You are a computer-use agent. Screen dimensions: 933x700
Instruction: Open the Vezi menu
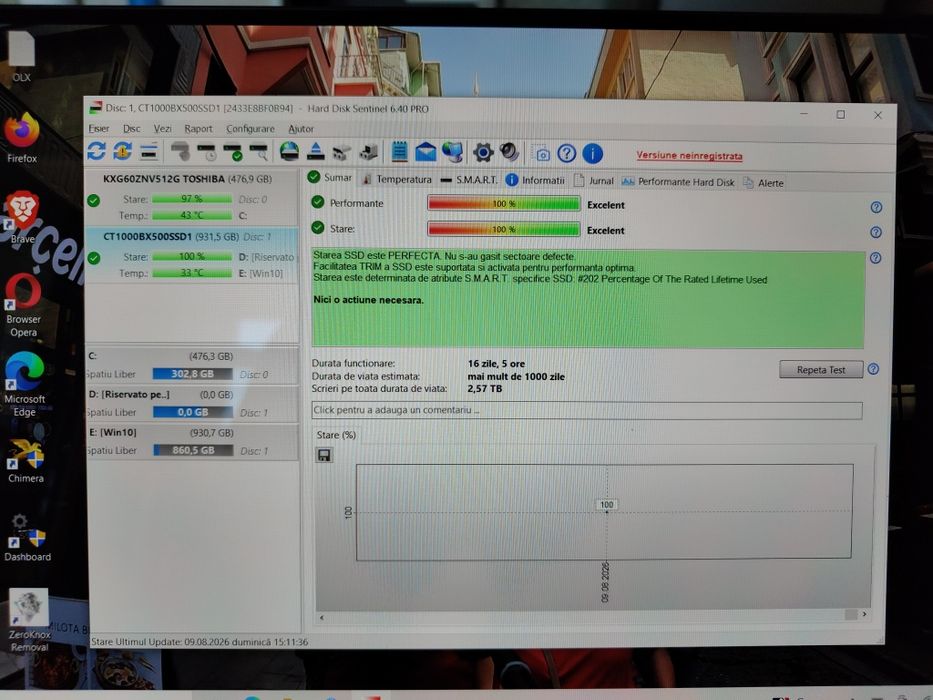[x=162, y=129]
